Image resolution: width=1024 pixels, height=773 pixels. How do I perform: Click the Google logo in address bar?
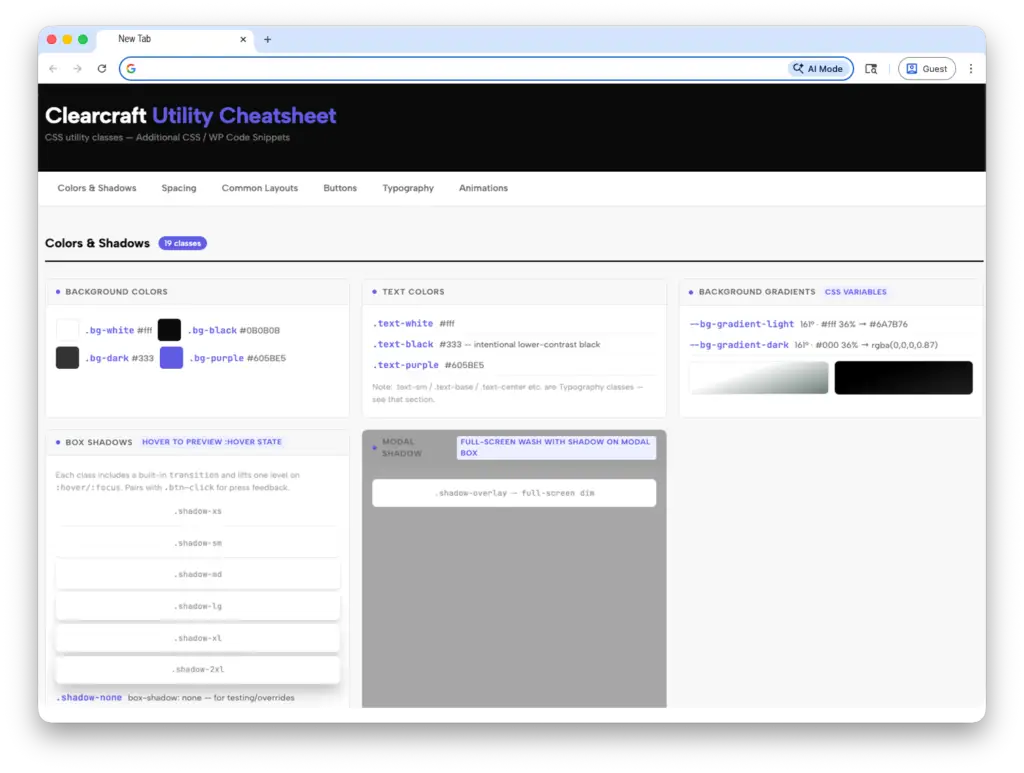(x=131, y=69)
